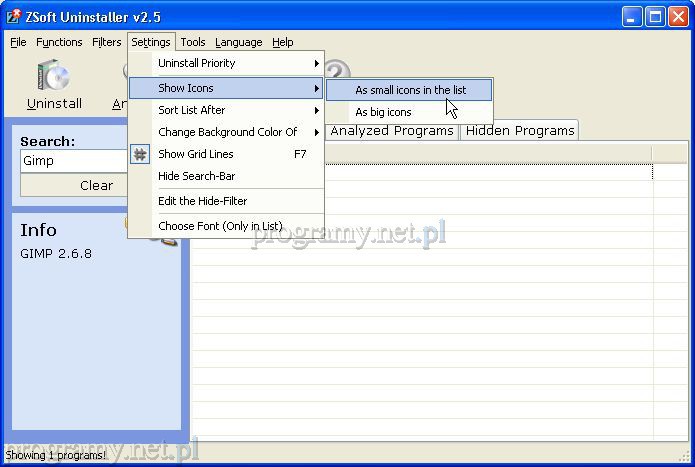The height and width of the screenshot is (467, 695).
Task: Open Edit the Hide-Filter entry
Action: point(202,201)
